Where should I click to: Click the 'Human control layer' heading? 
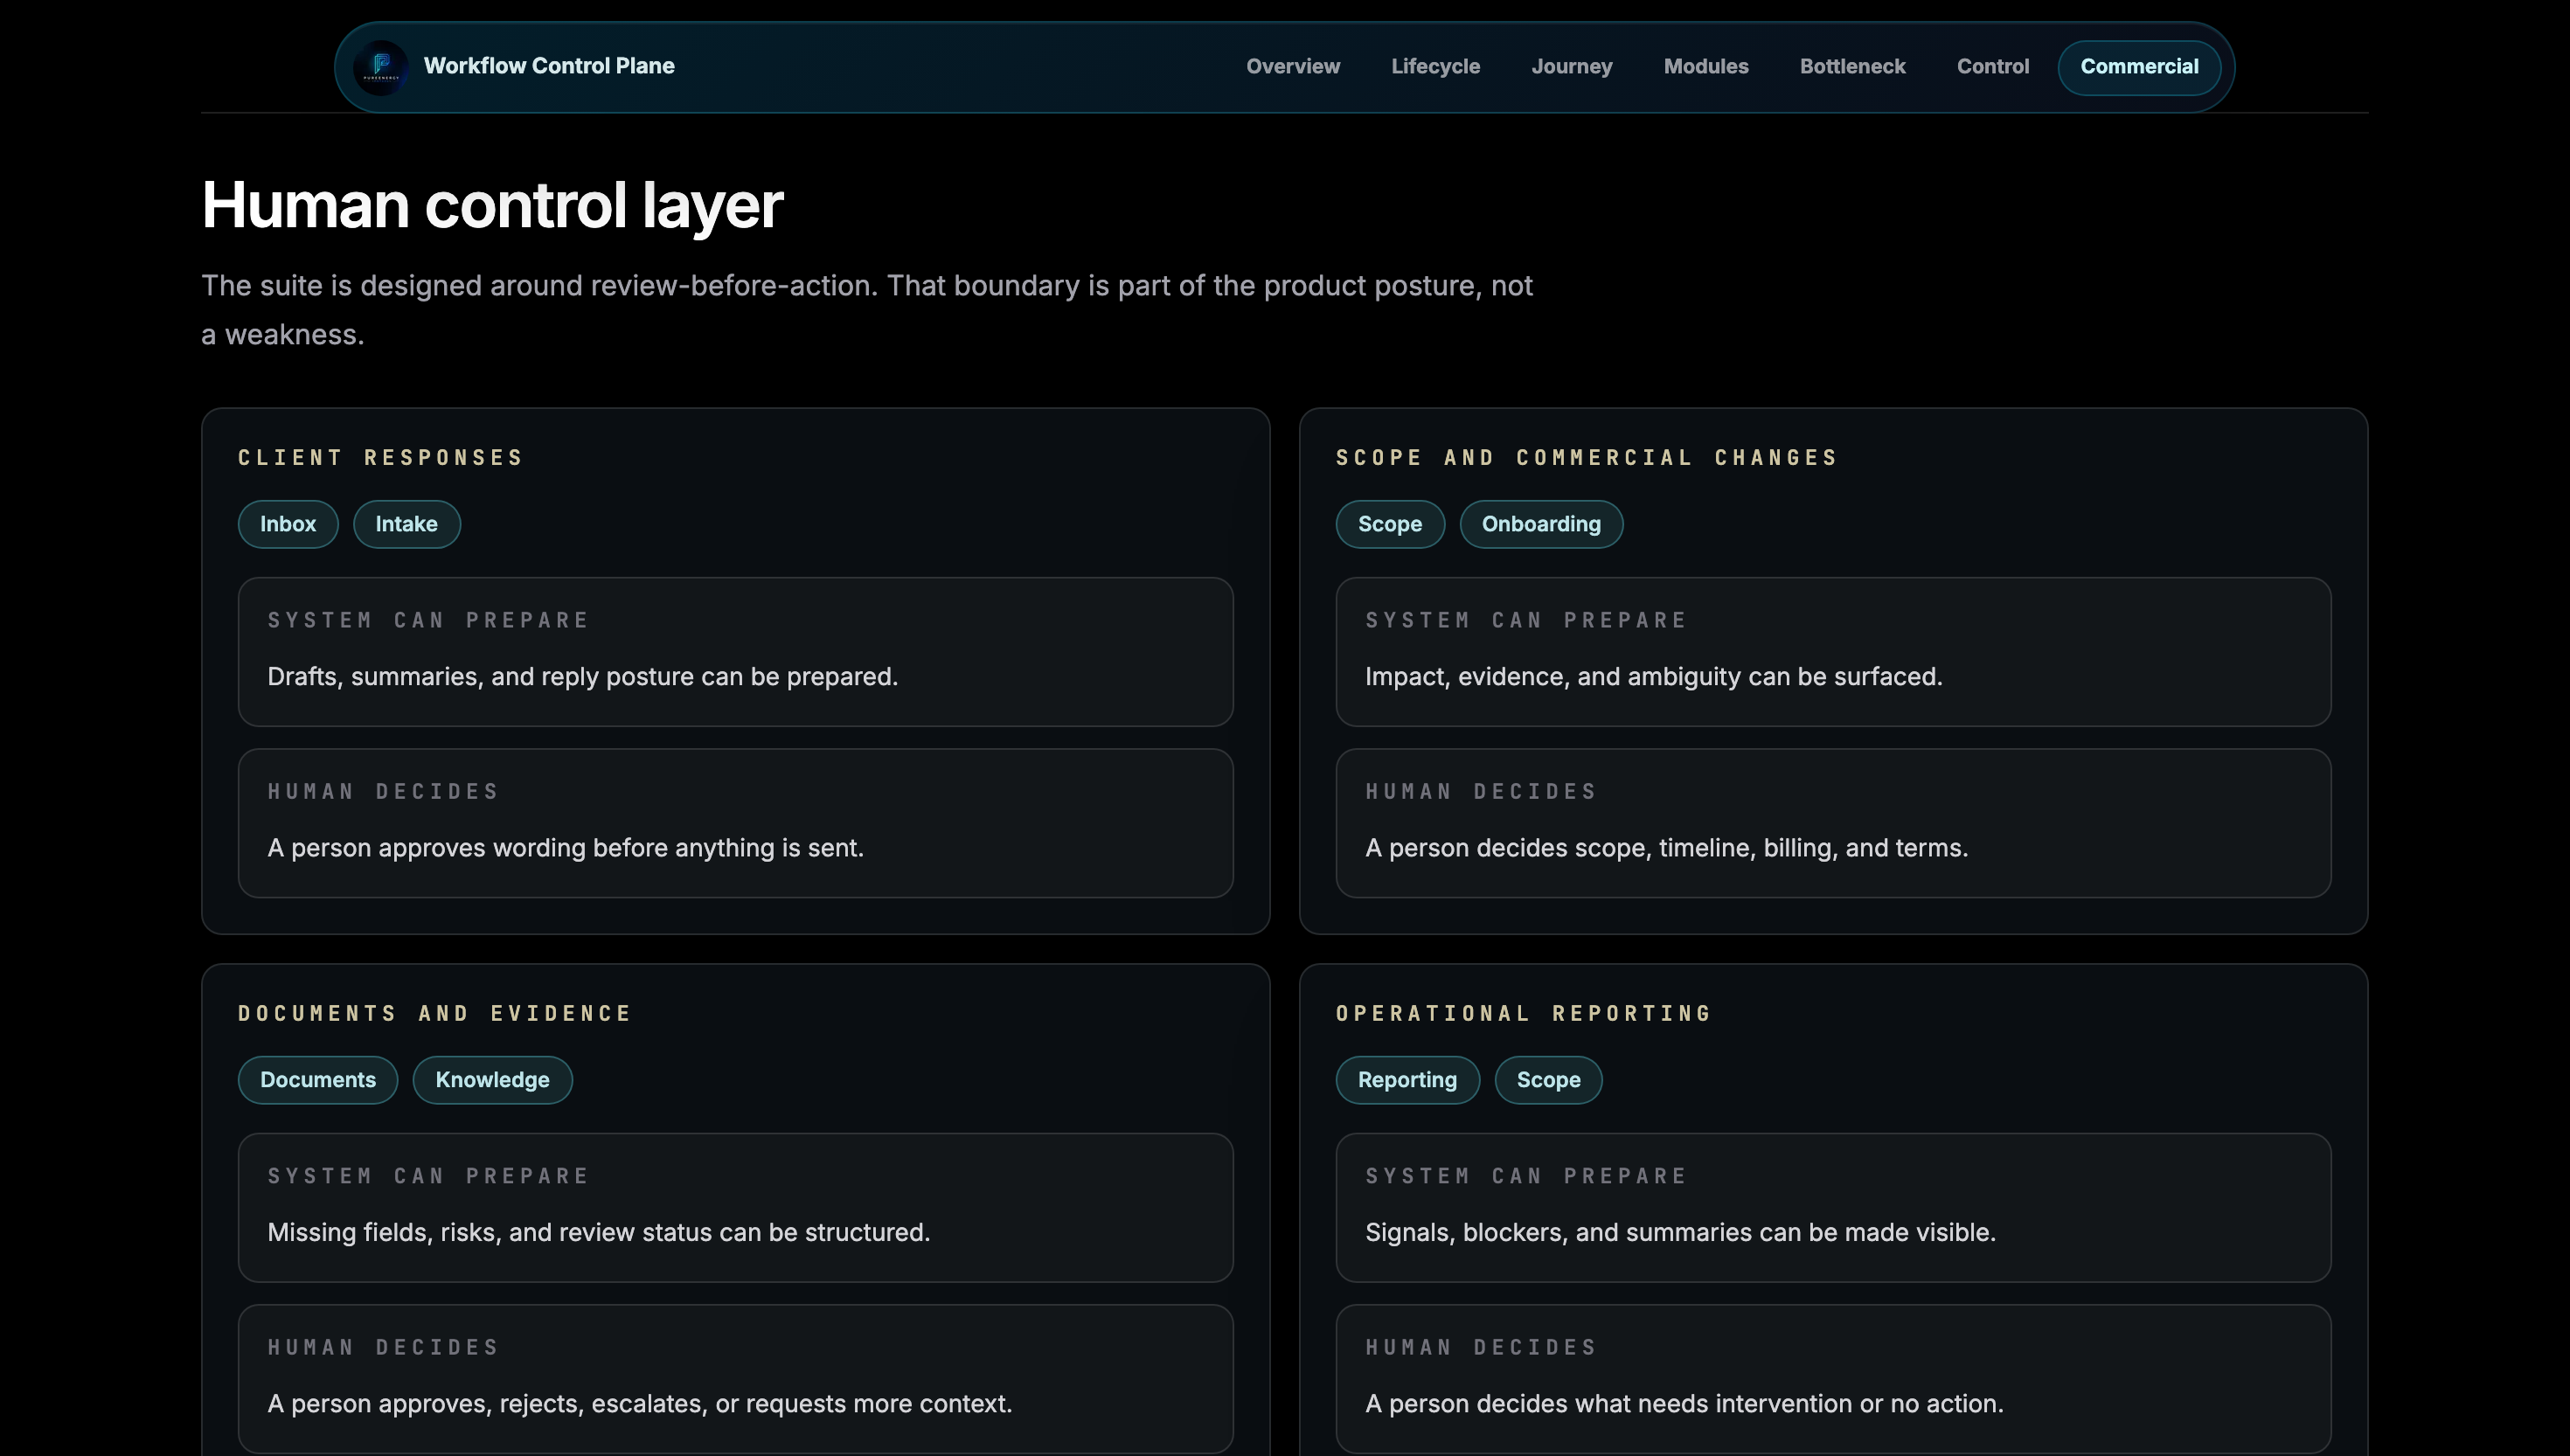point(492,205)
